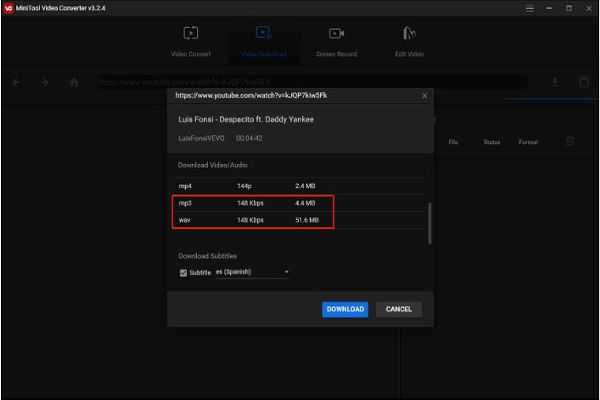Click the CANCEL button

point(399,309)
